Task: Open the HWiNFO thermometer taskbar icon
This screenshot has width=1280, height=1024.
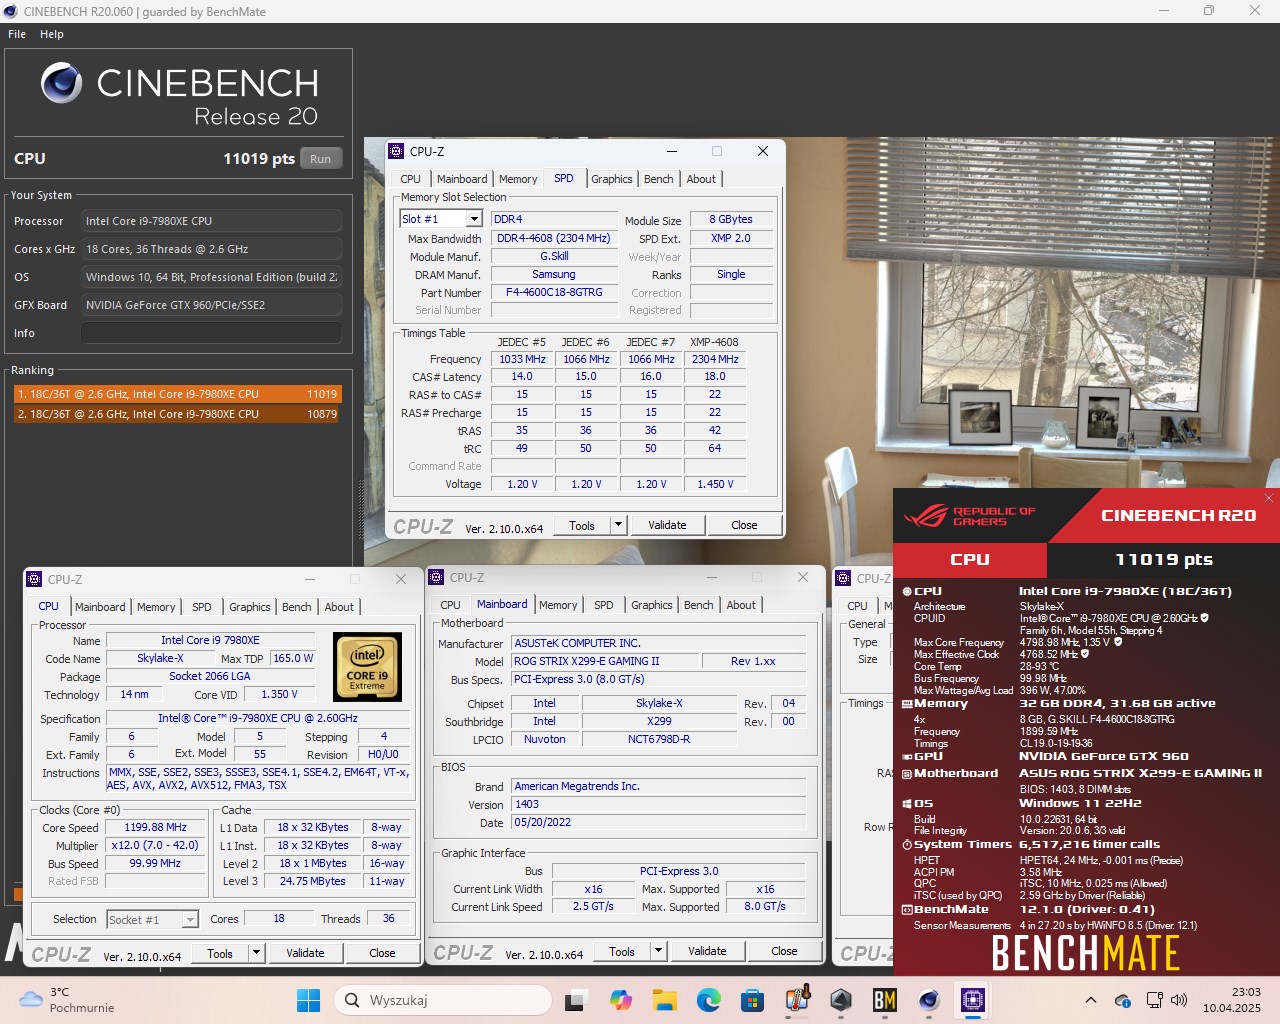Action: pos(797,999)
